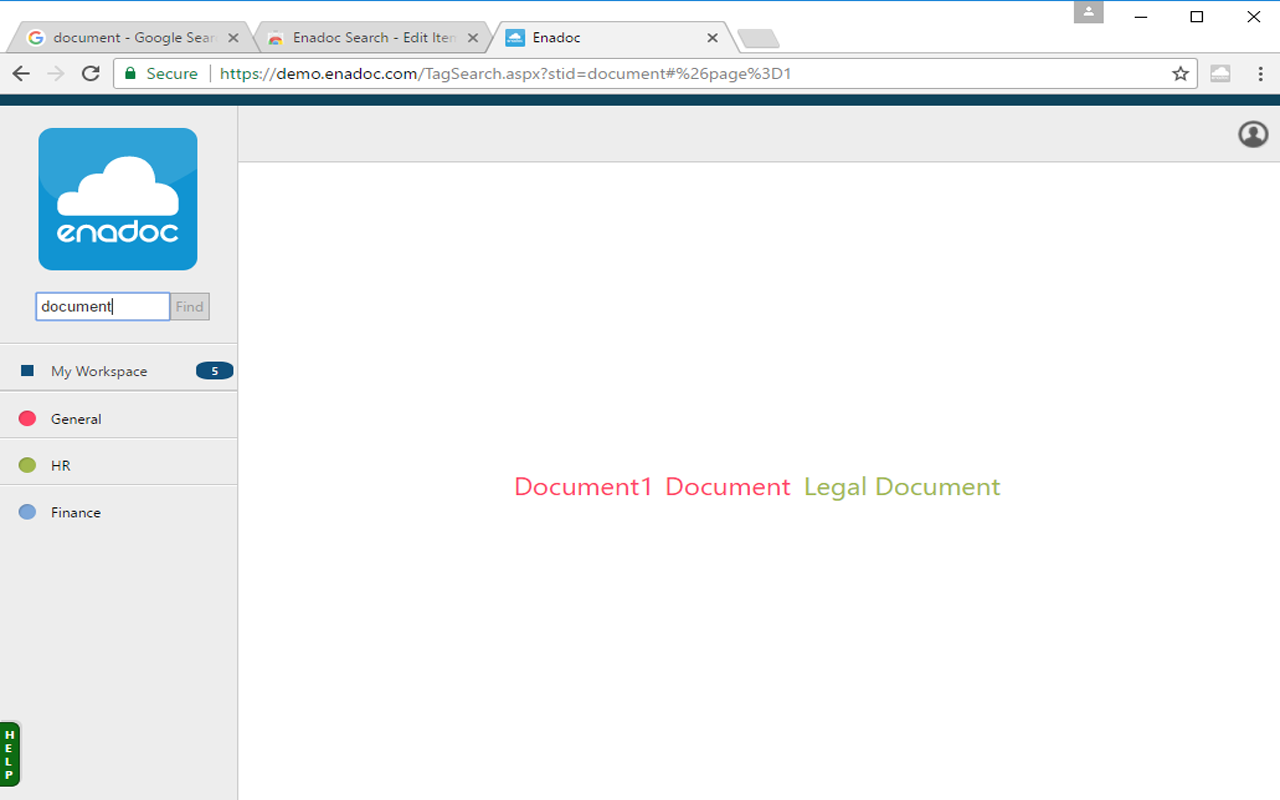The image size is (1280, 800).
Task: Select the My Workspace square icon
Action: click(x=27, y=371)
